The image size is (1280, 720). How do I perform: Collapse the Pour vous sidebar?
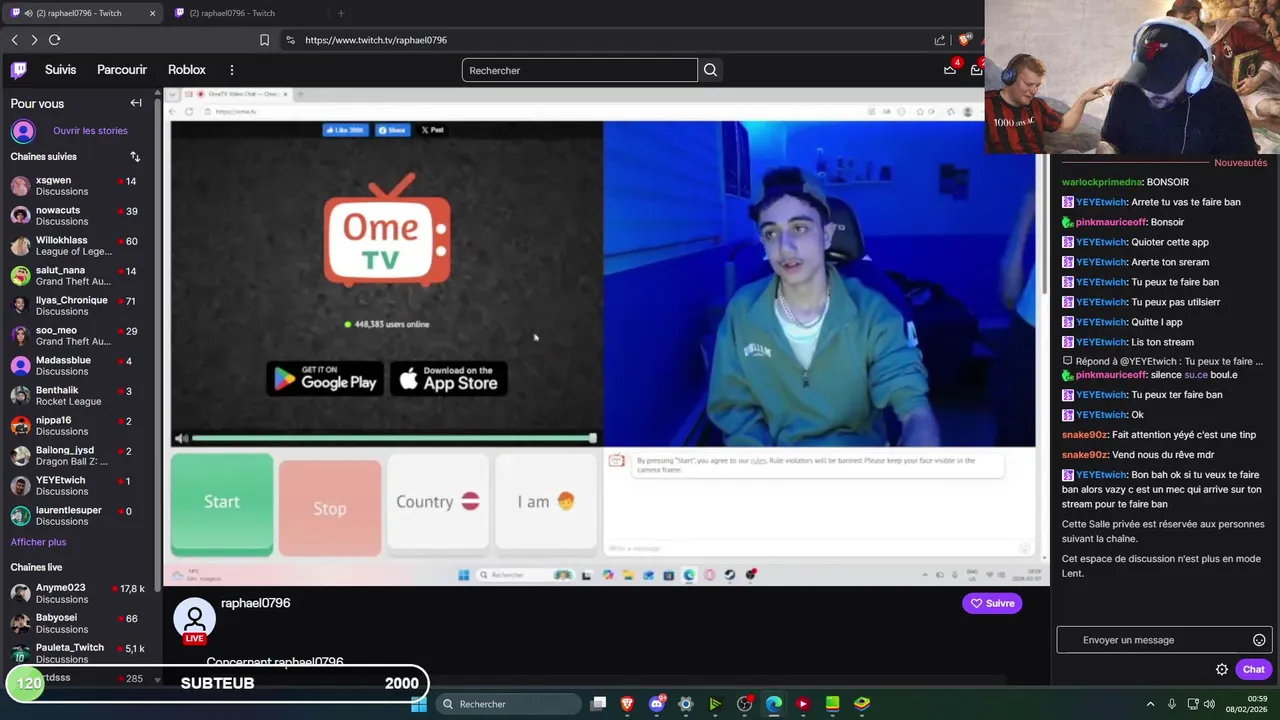coord(136,103)
